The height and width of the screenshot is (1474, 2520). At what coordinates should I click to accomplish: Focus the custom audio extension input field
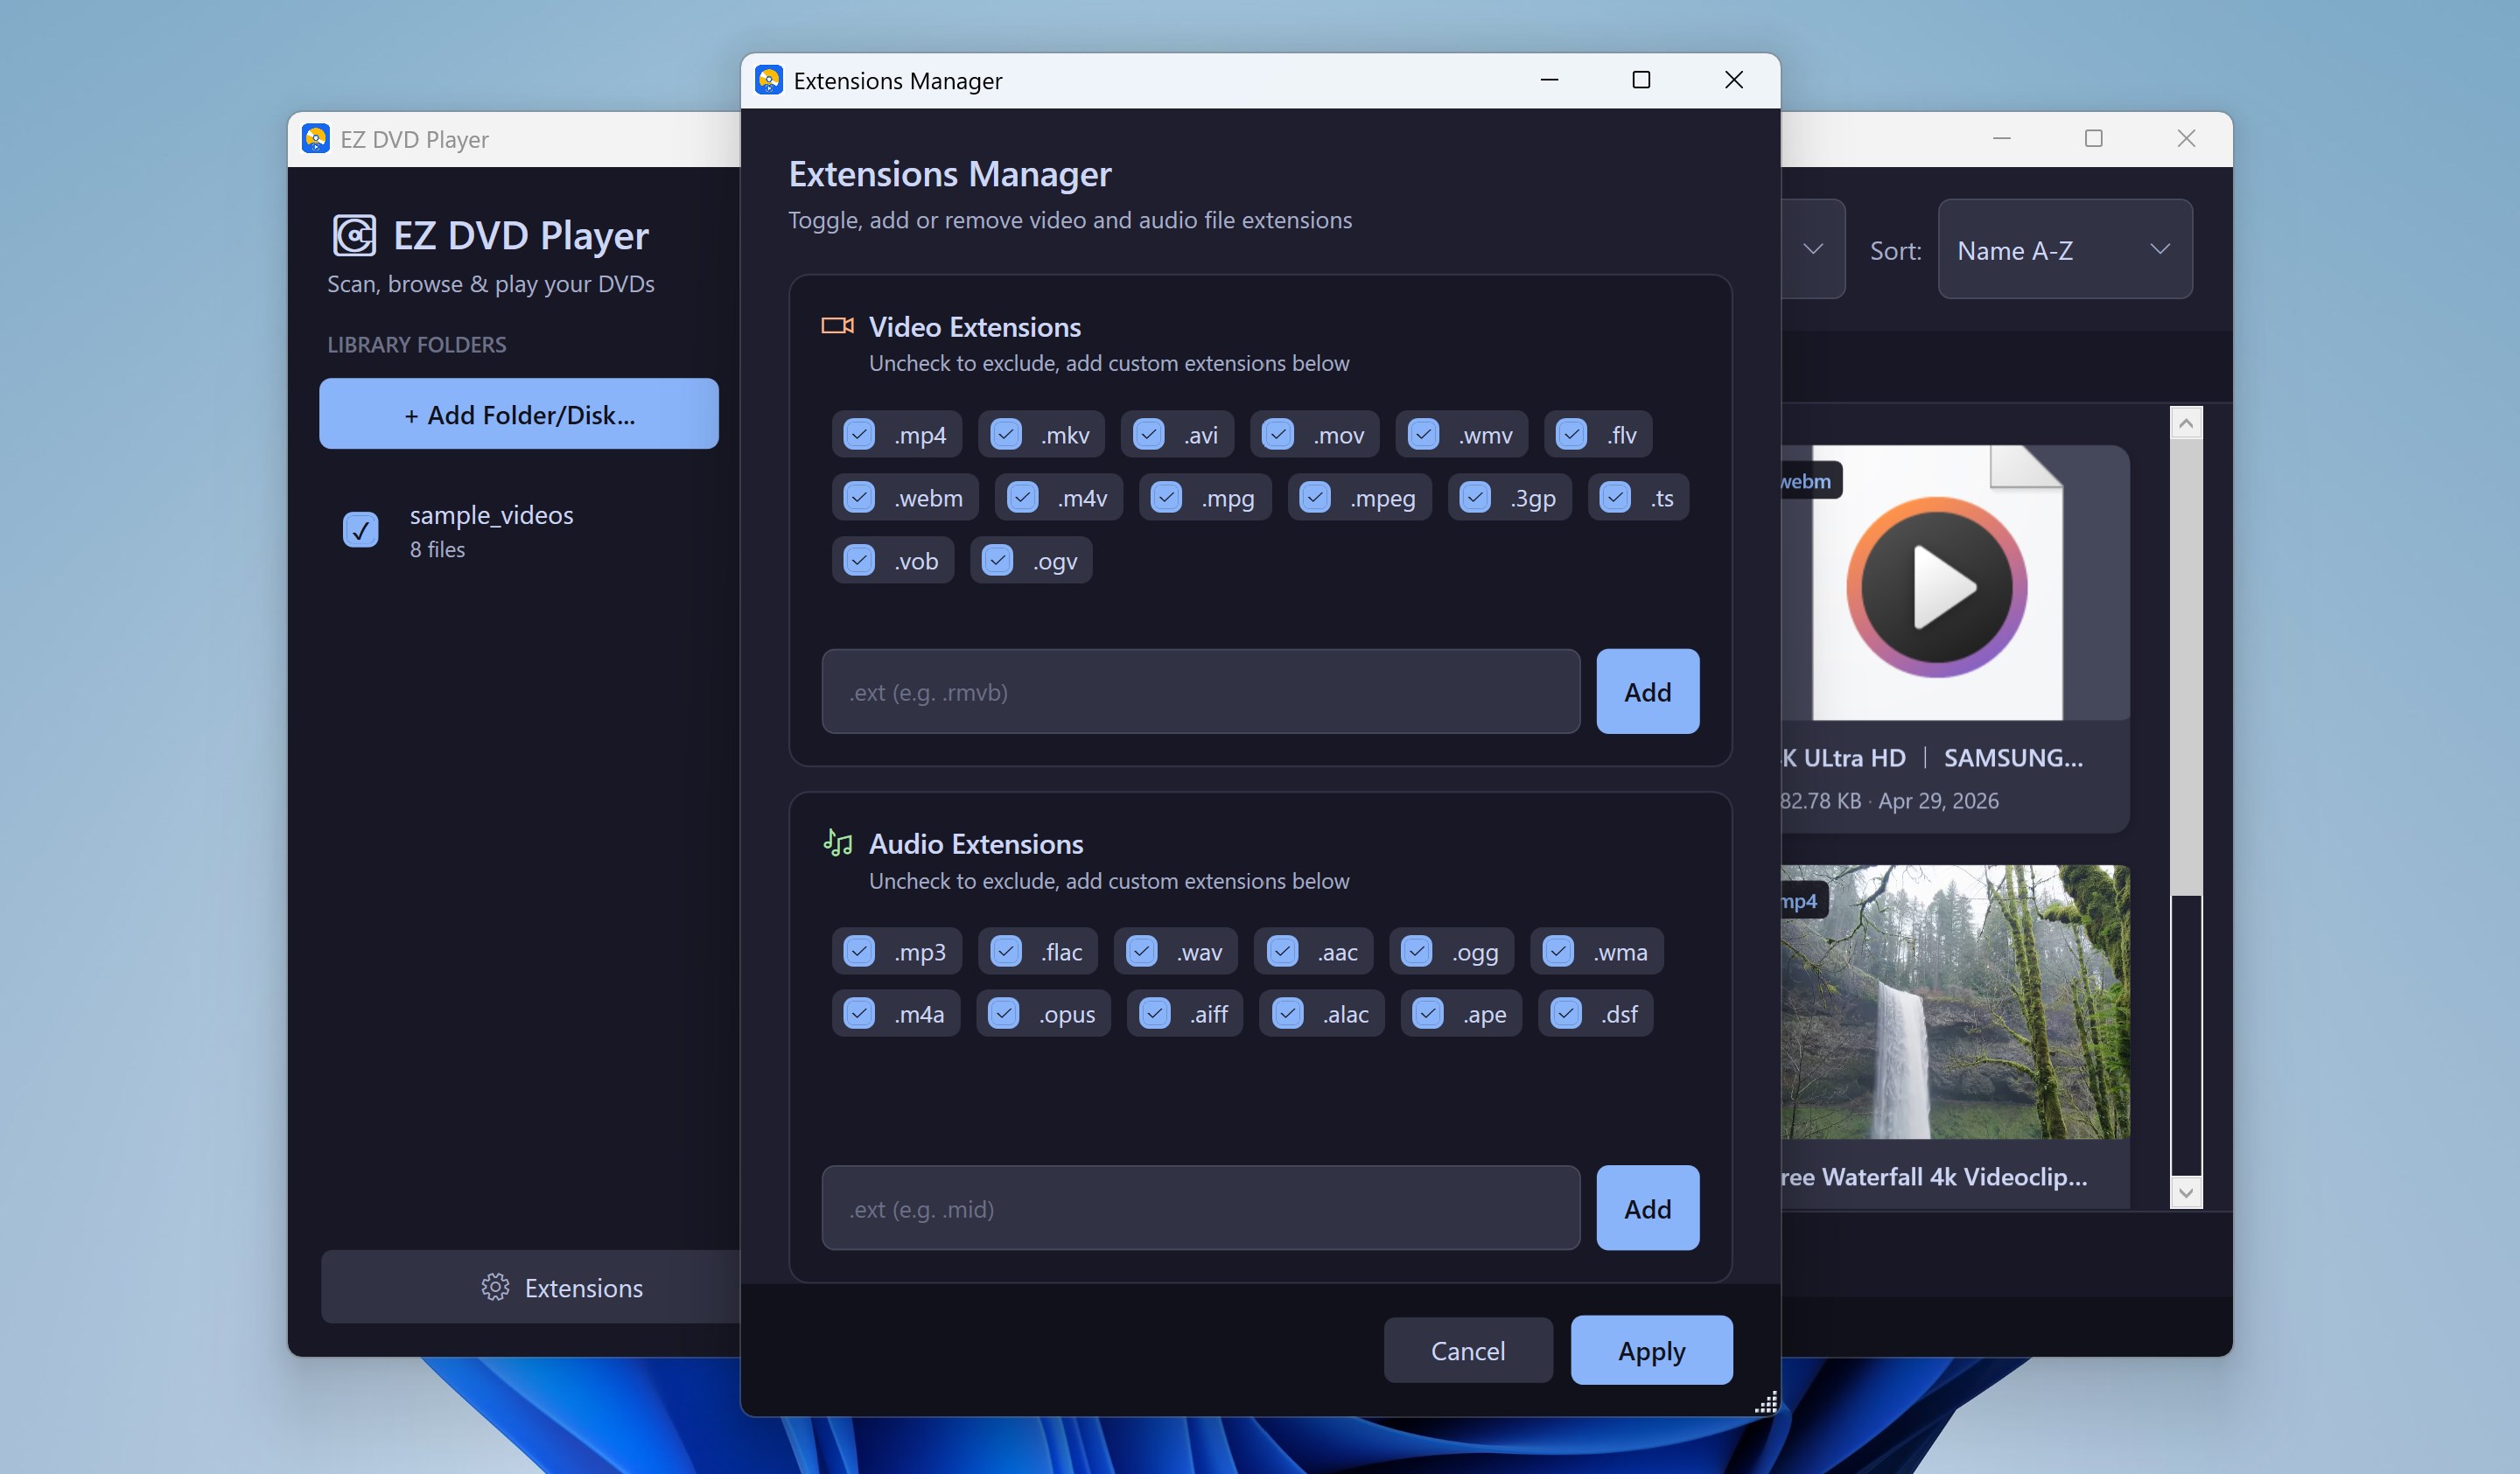(x=1201, y=1208)
